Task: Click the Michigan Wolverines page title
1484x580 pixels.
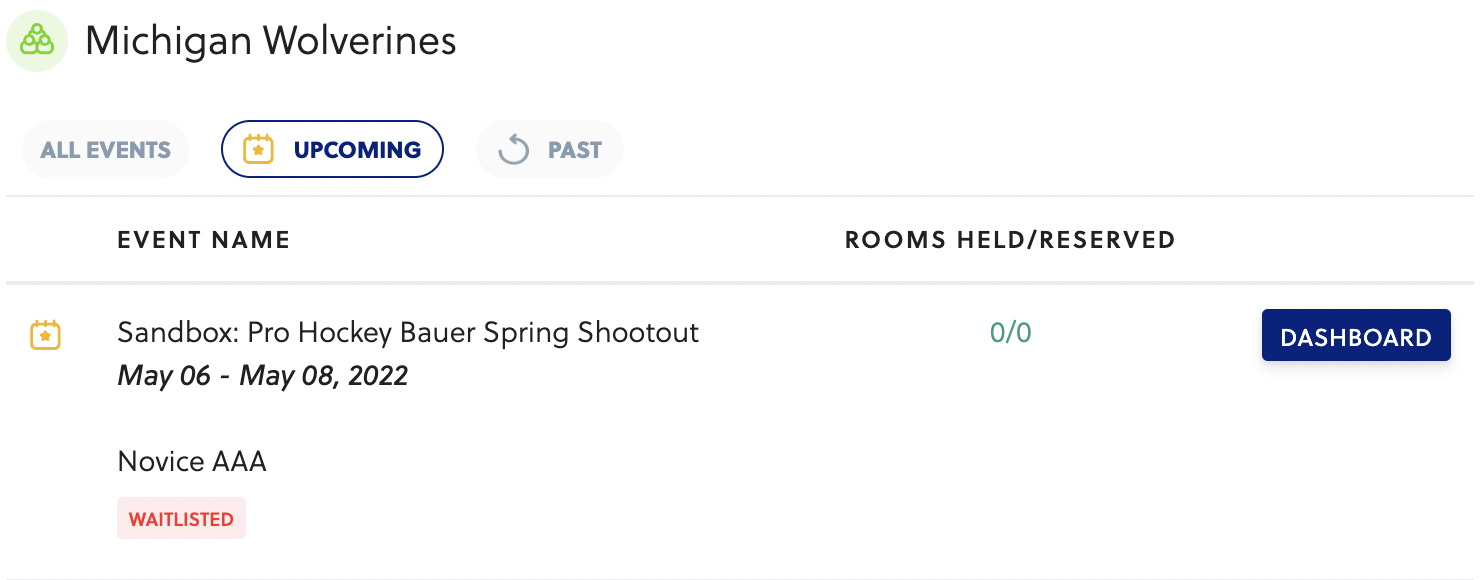Action: click(x=270, y=41)
